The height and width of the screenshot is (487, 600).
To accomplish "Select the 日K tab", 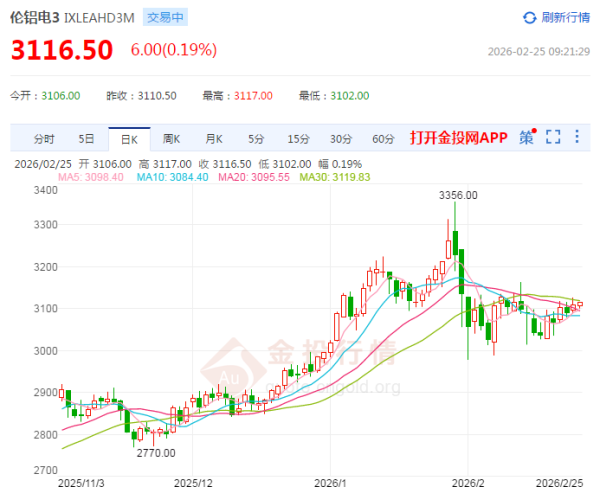I will point(129,139).
